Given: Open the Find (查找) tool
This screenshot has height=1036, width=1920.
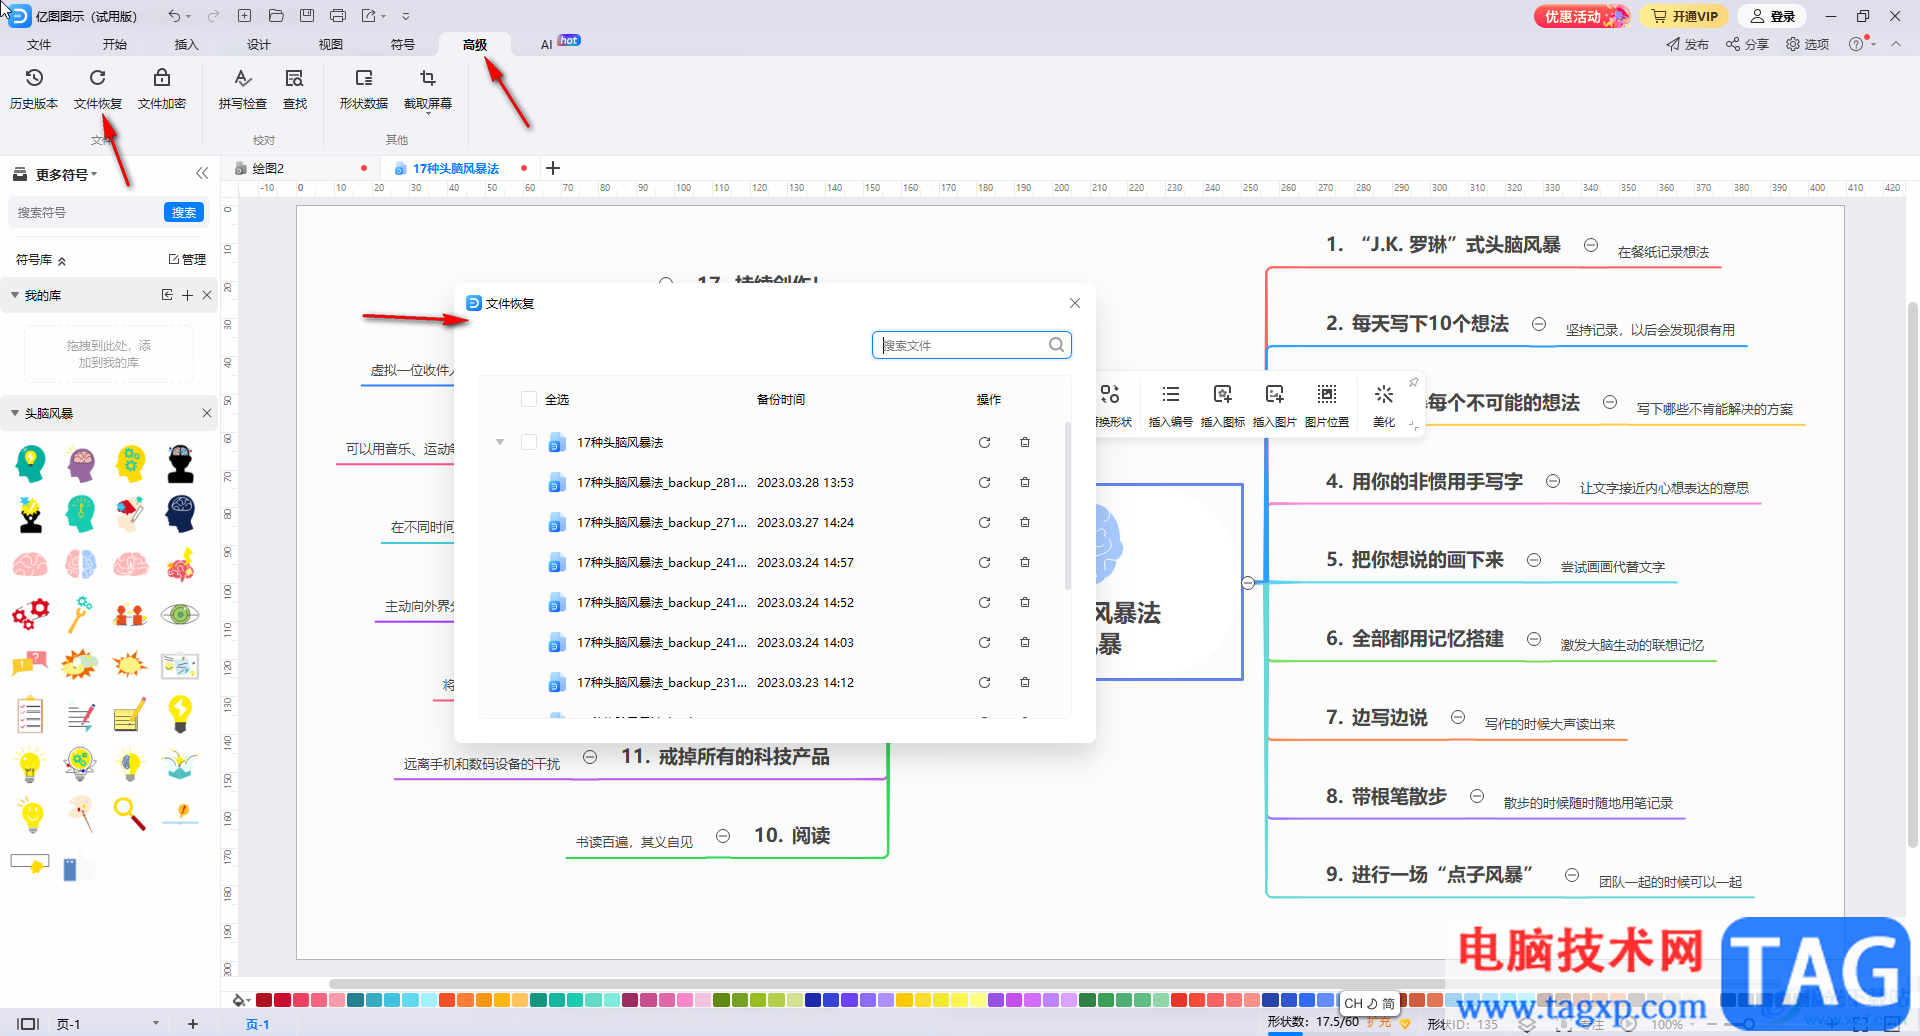Looking at the screenshot, I should coord(295,88).
